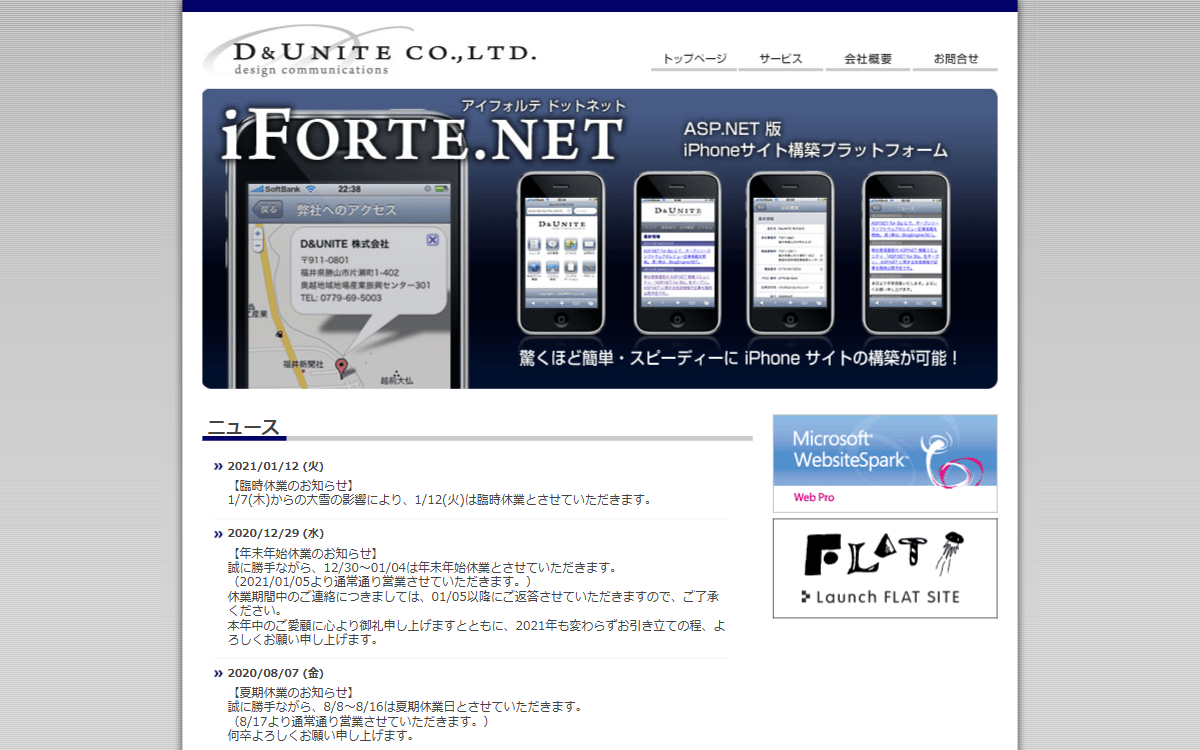Click the arrow bullet beside 2020/12/29

coord(218,534)
